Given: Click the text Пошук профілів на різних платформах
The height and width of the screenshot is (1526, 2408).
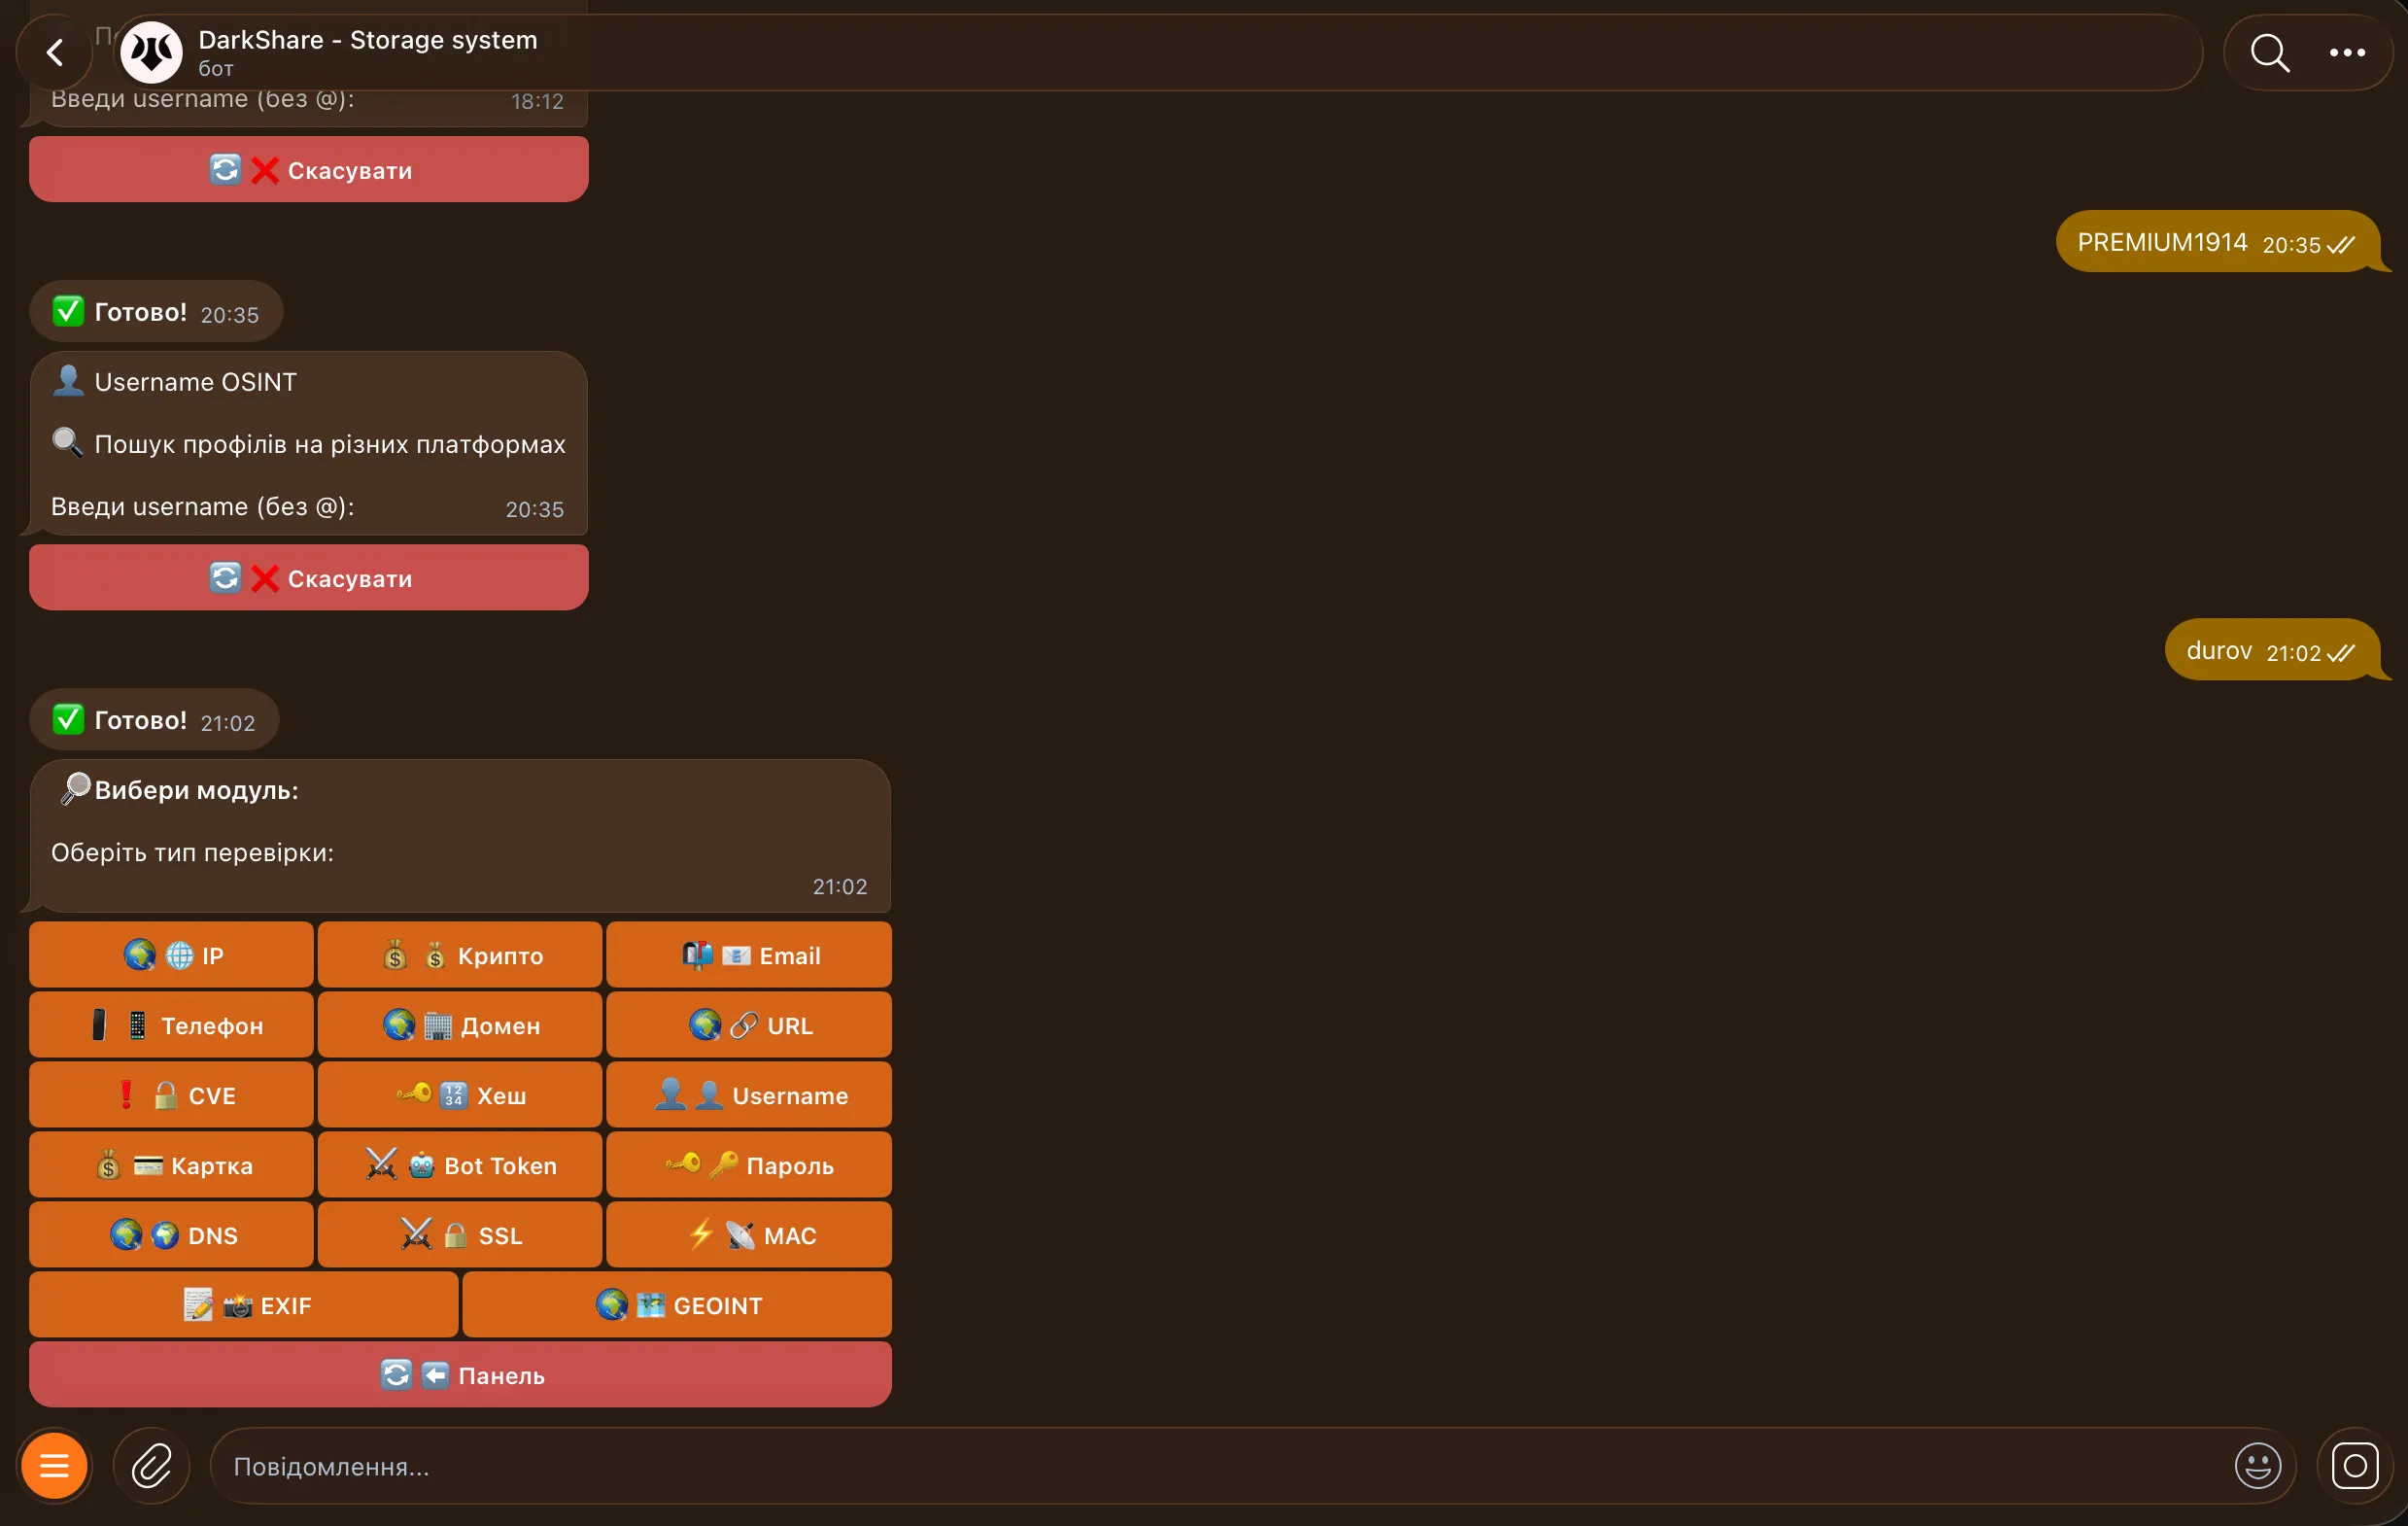Looking at the screenshot, I should click(x=330, y=444).
